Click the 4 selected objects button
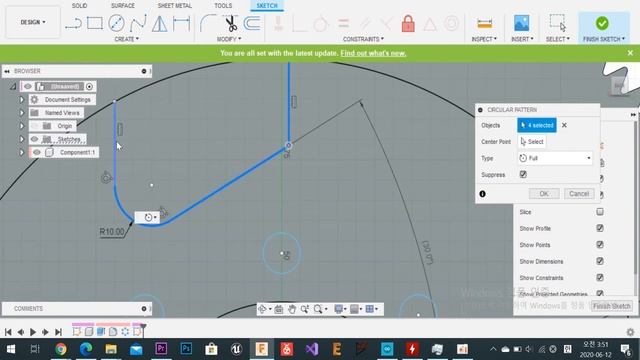 pos(537,125)
